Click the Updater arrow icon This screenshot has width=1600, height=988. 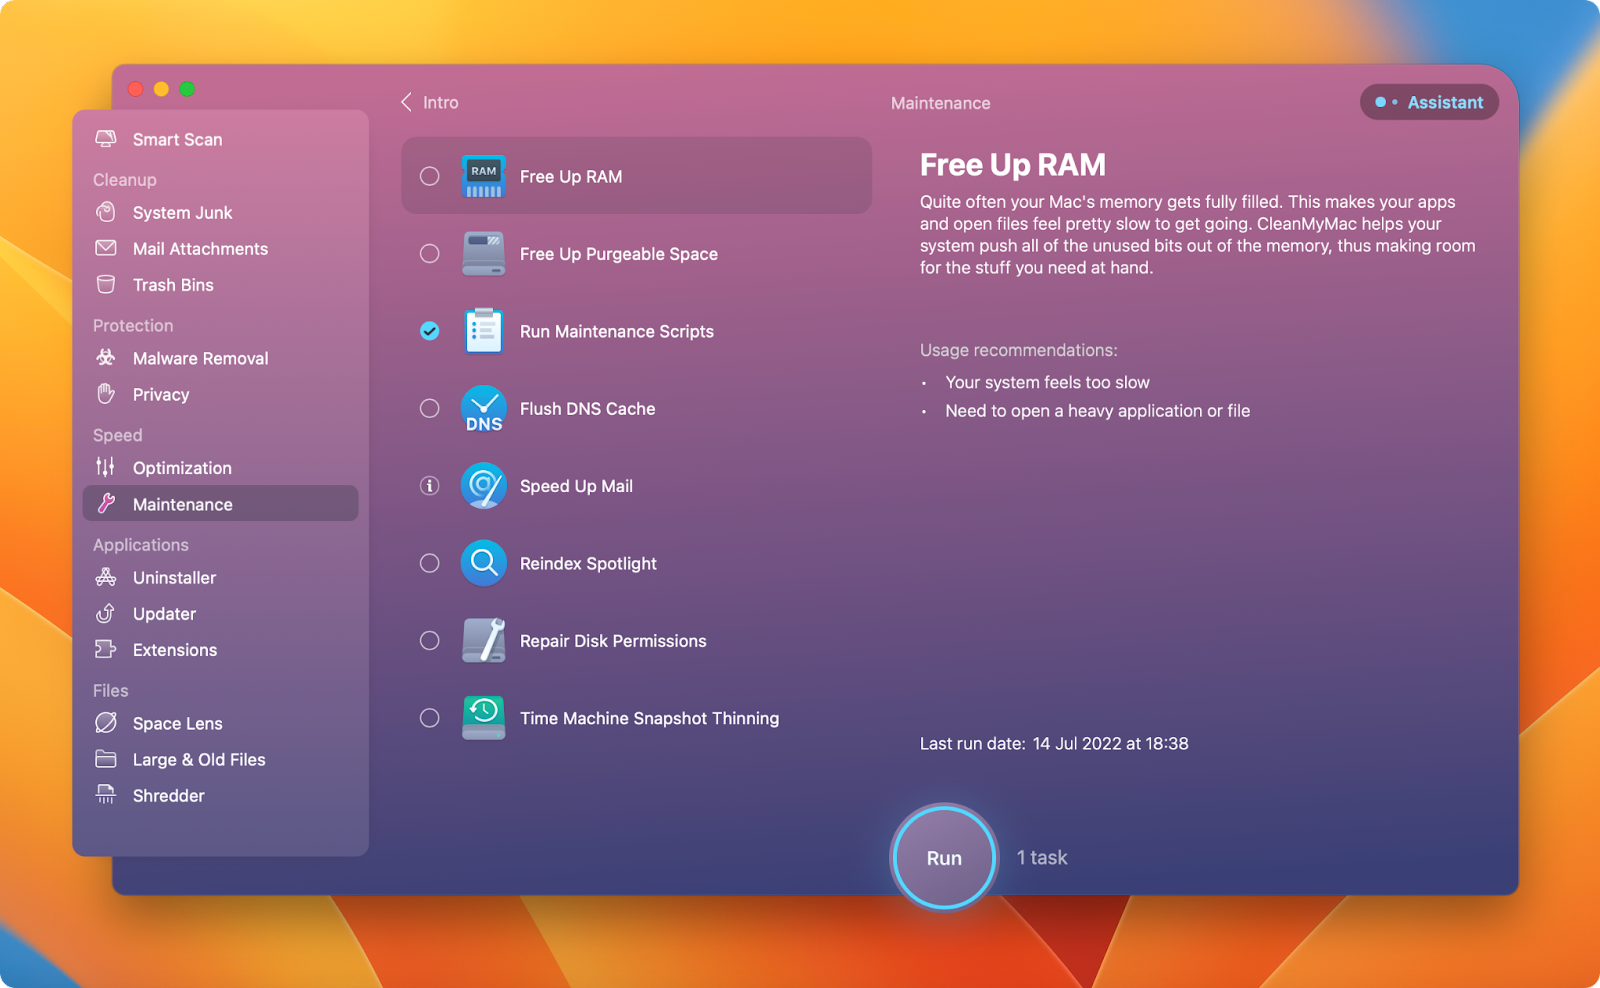106,613
